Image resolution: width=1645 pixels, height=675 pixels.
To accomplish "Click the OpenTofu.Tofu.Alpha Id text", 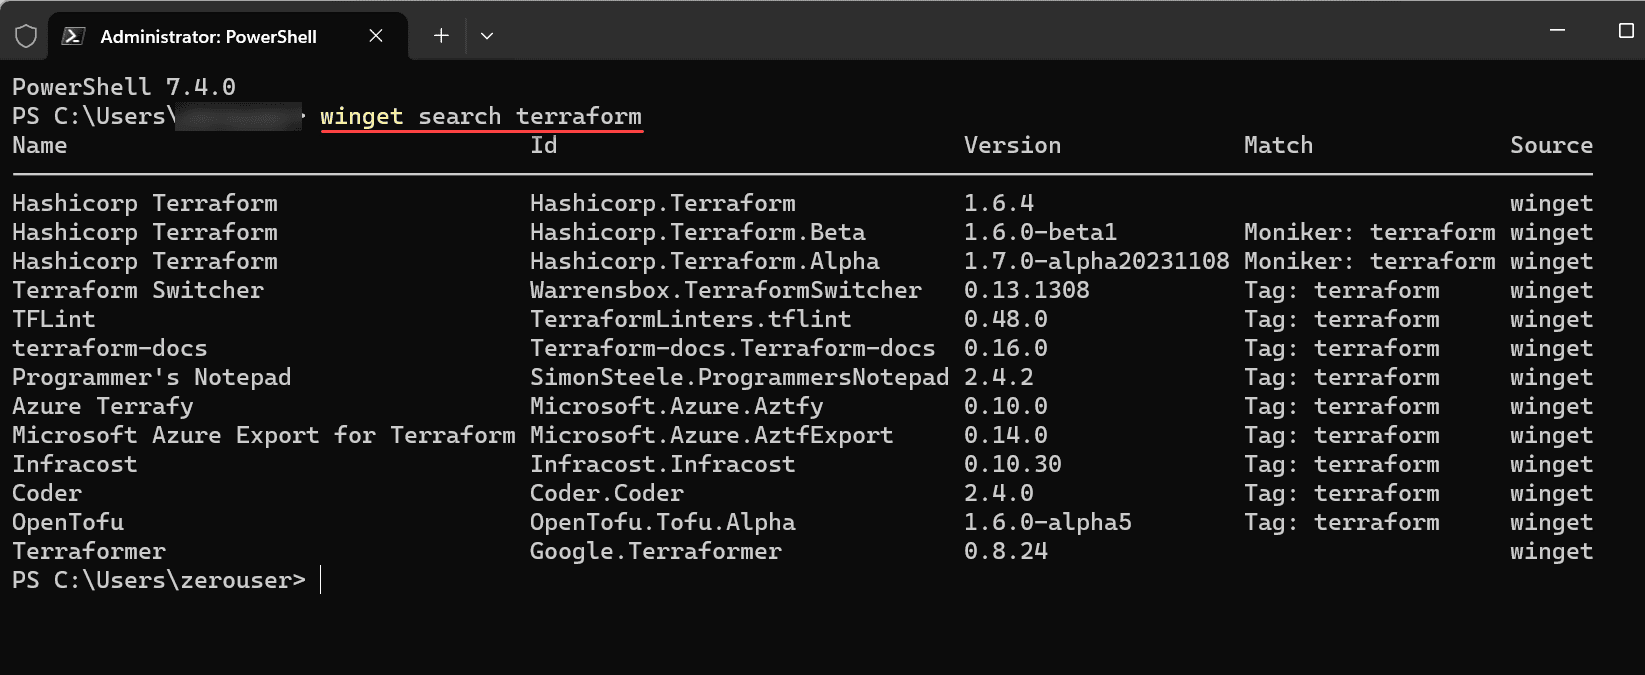I will coord(662,522).
